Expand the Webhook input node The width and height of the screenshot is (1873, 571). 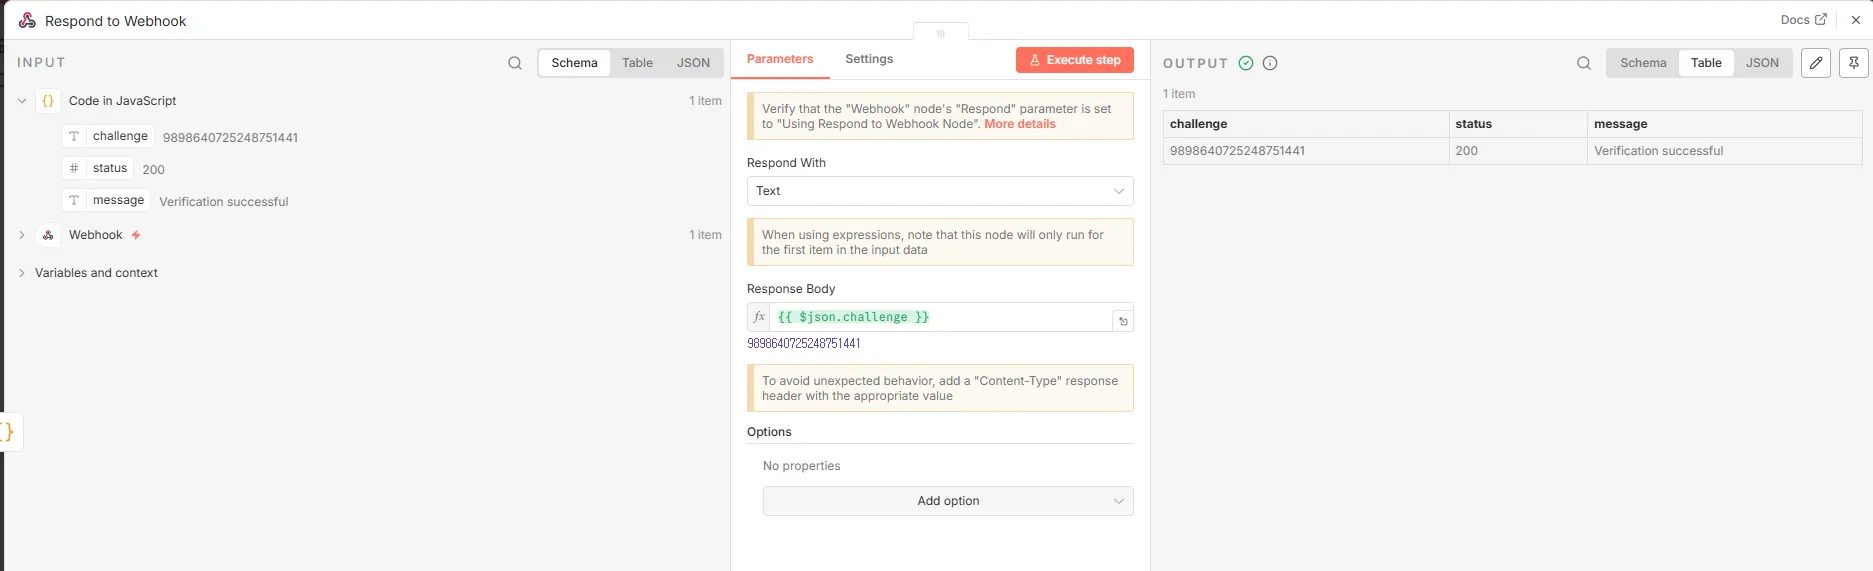(22, 235)
